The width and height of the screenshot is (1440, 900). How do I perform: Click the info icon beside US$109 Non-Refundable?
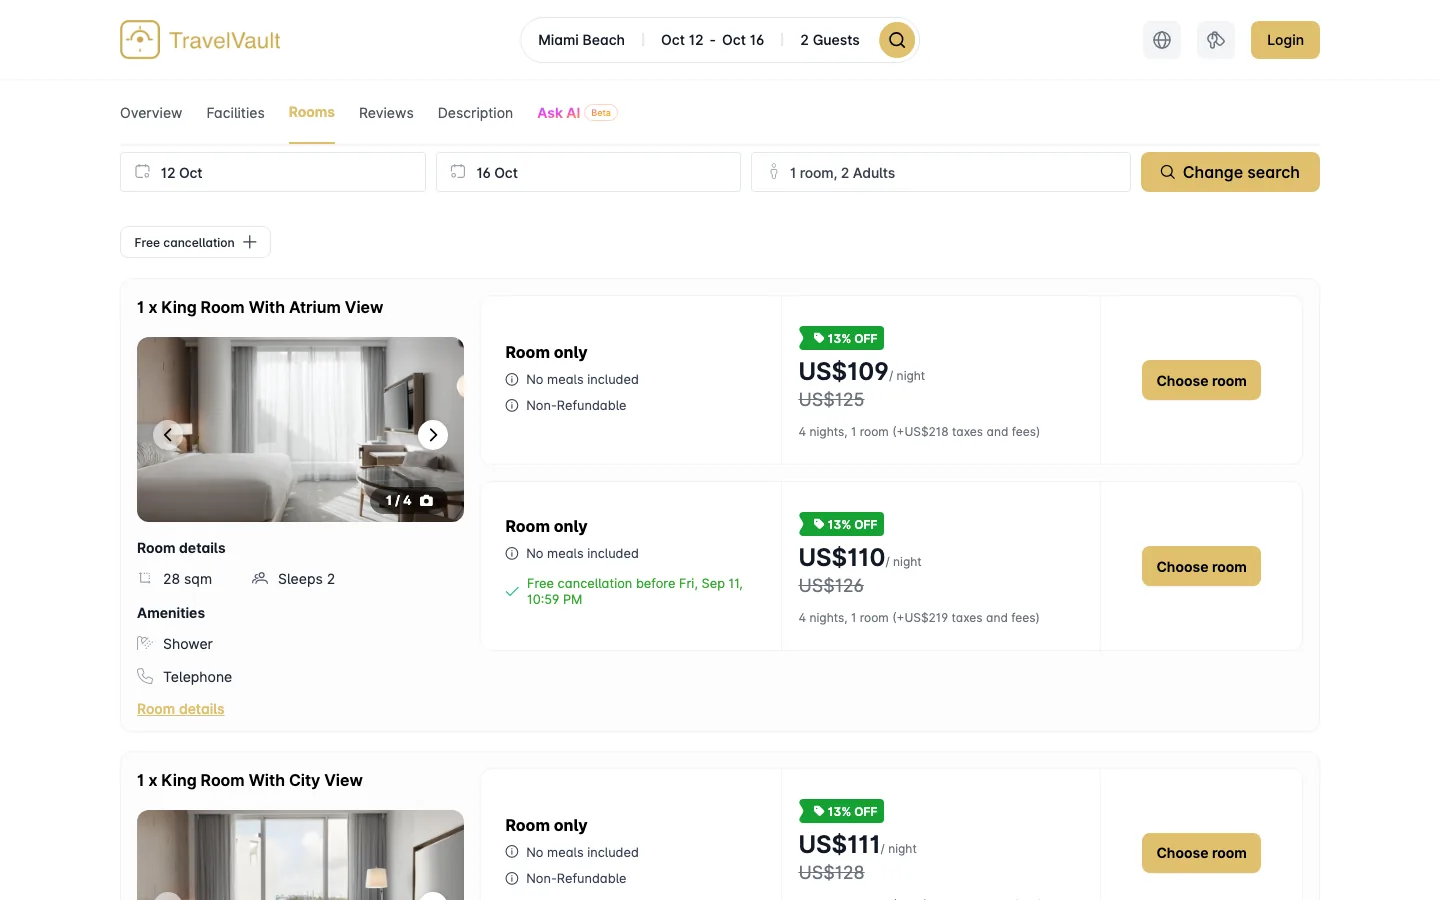click(x=512, y=405)
